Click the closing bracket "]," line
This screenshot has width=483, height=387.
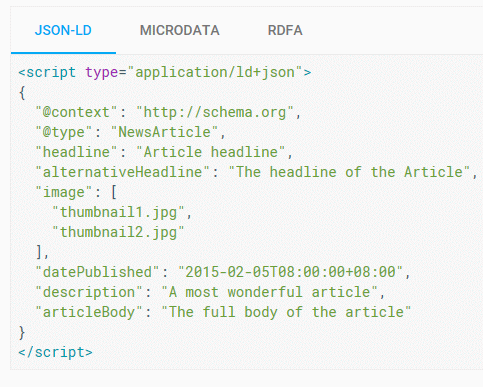point(42,252)
